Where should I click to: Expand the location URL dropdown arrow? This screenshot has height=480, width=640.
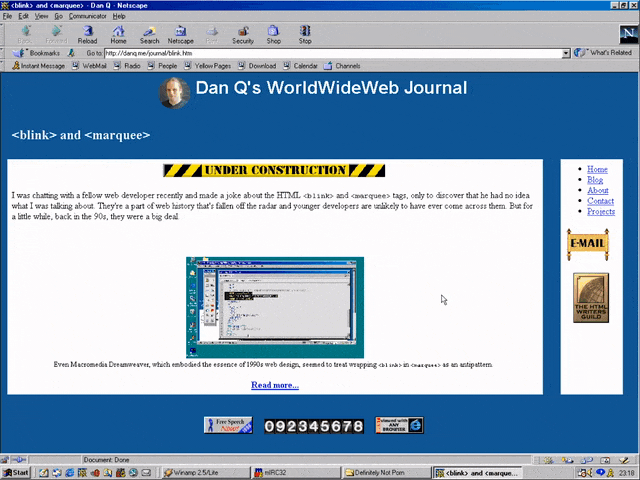(x=566, y=53)
